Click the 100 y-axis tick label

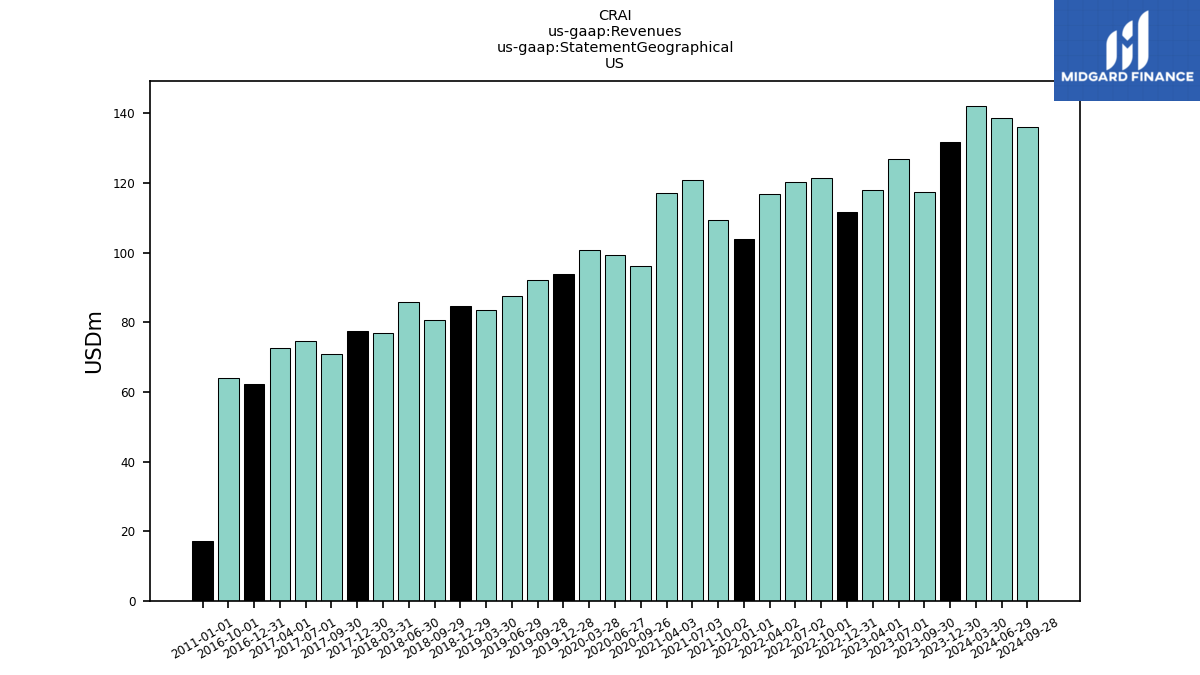tap(125, 253)
